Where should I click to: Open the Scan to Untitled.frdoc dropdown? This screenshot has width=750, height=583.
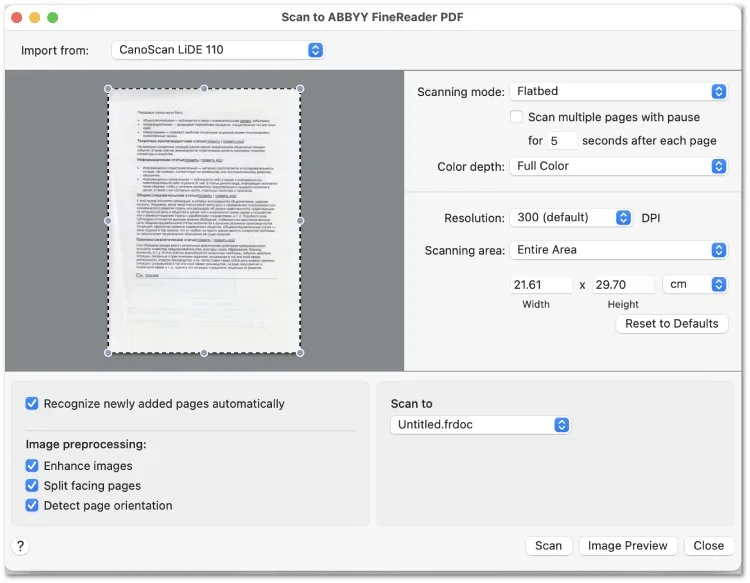point(480,425)
